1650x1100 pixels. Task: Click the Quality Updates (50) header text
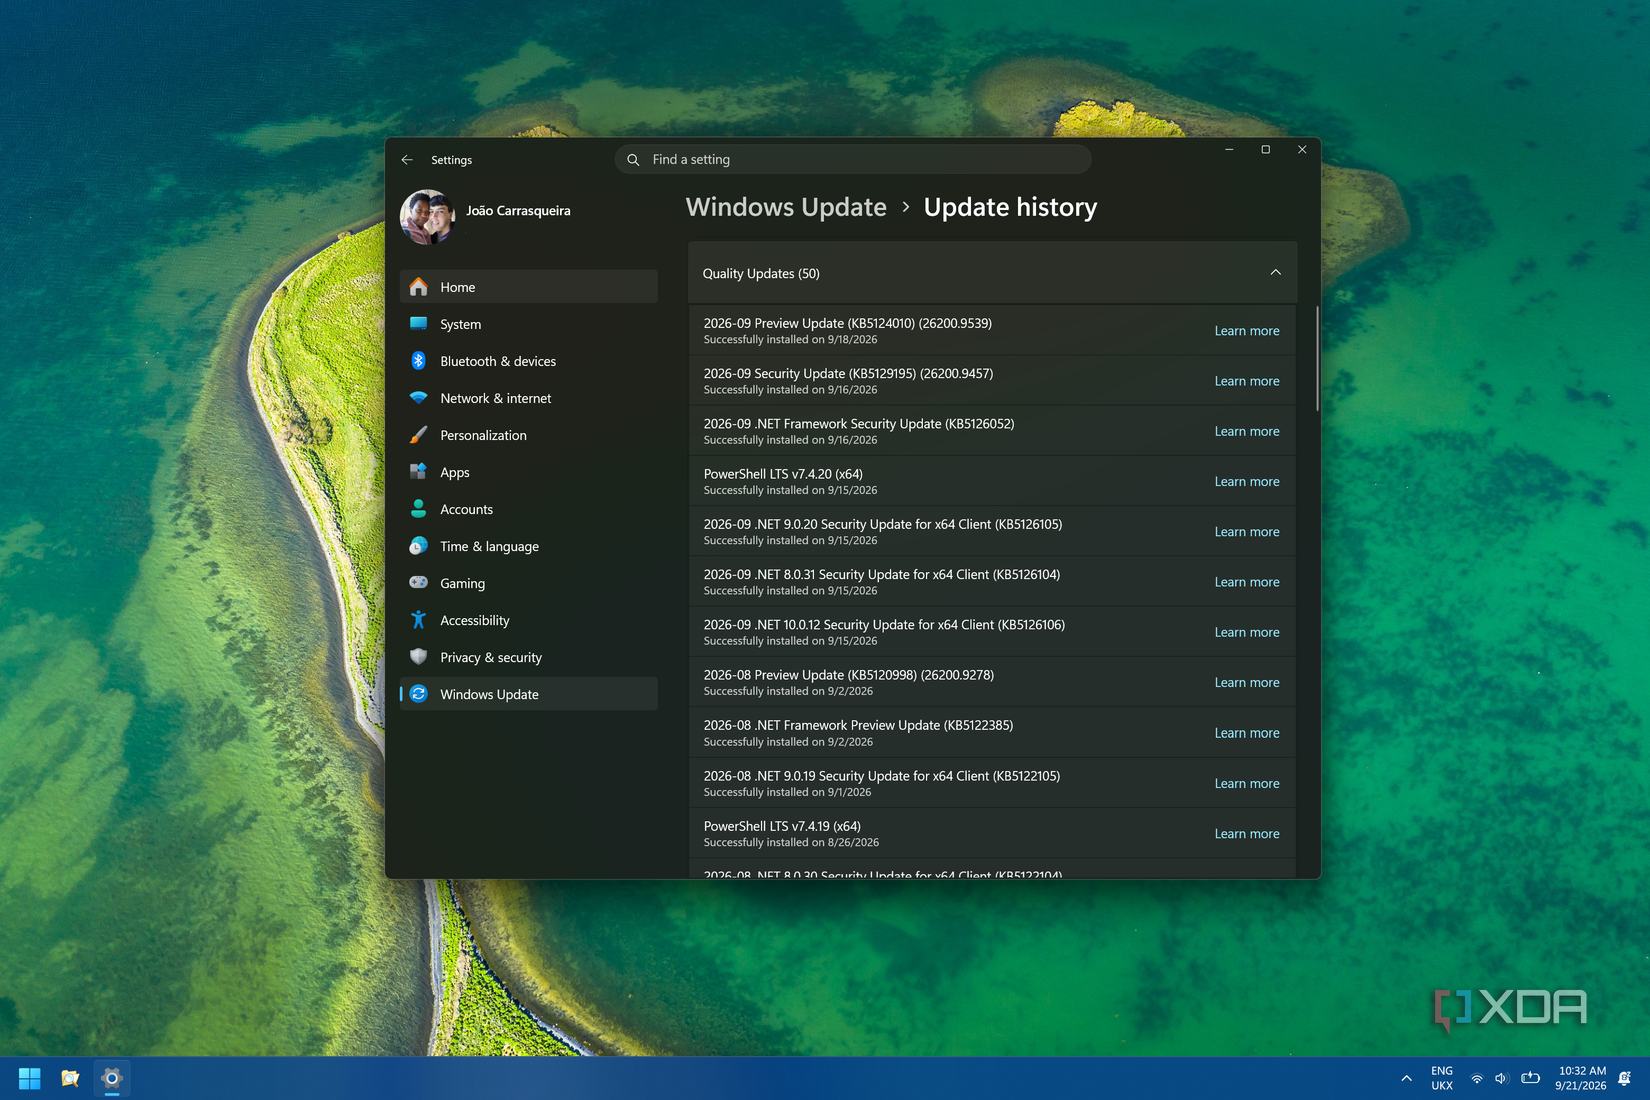coord(761,273)
